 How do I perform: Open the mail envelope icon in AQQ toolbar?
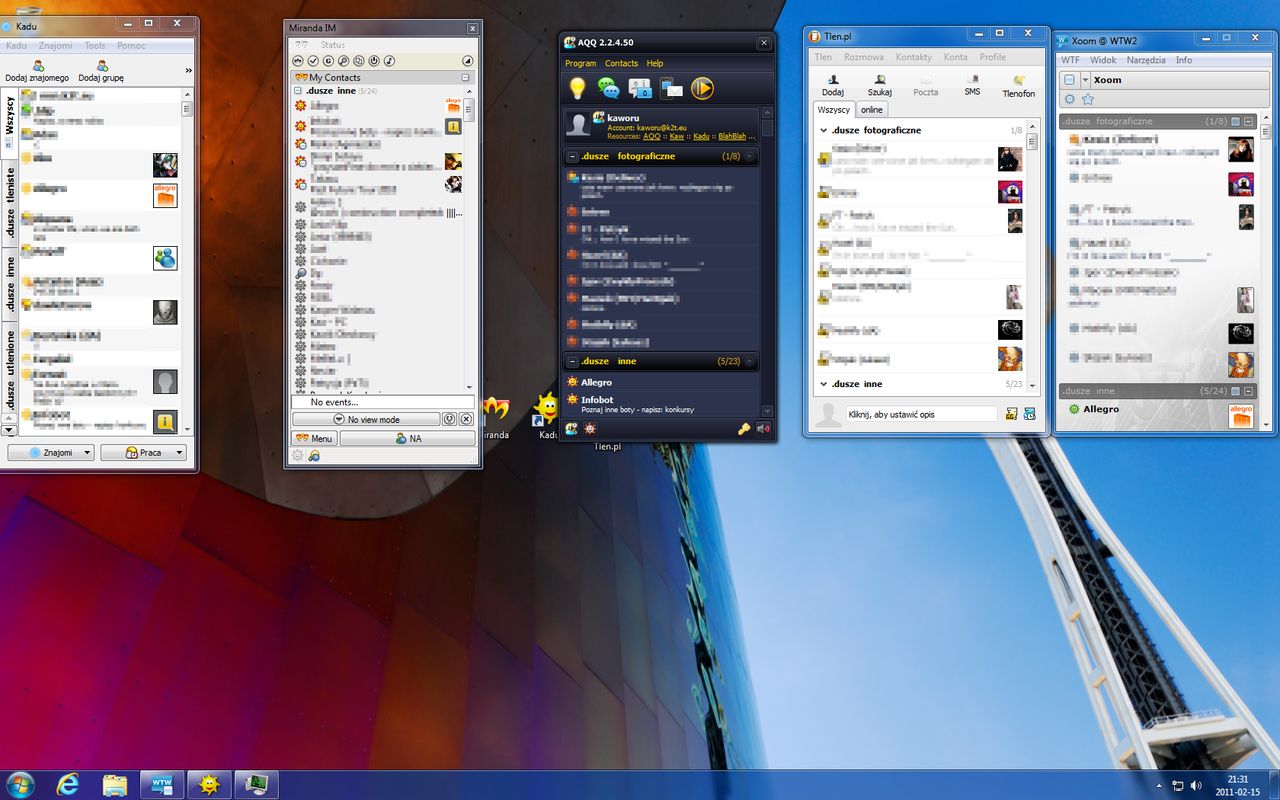click(671, 88)
